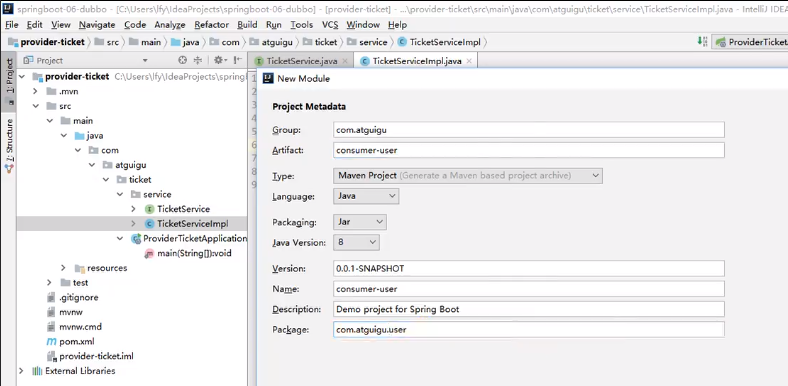Open the Edit menu

(35, 25)
